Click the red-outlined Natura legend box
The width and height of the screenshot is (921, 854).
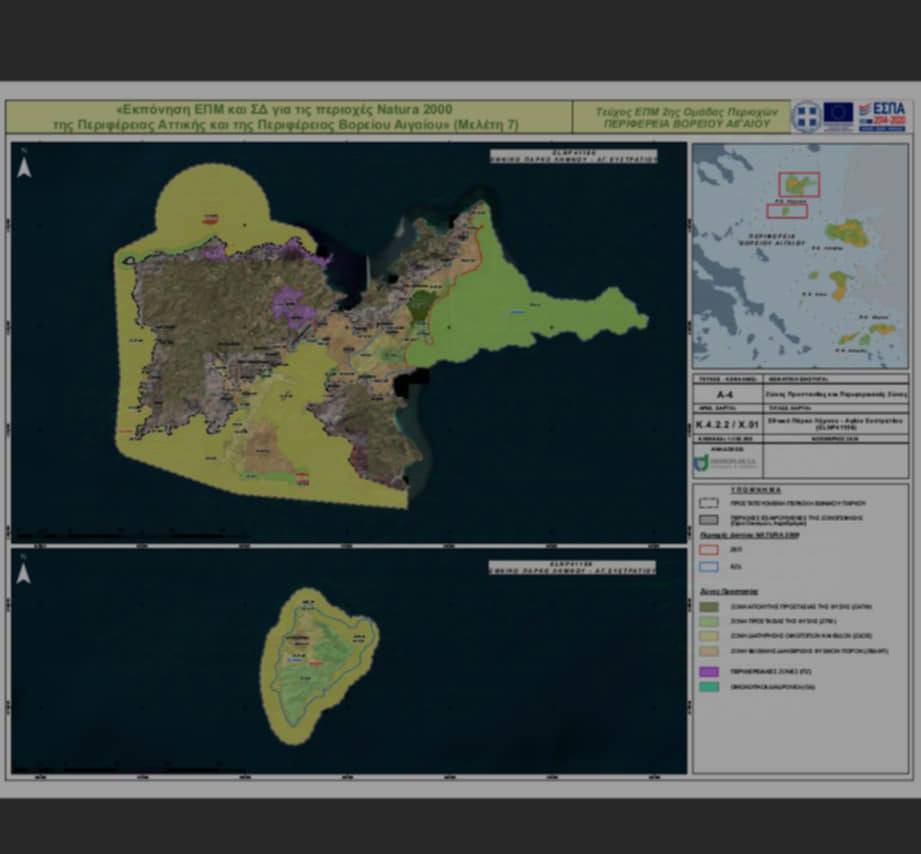click(710, 549)
